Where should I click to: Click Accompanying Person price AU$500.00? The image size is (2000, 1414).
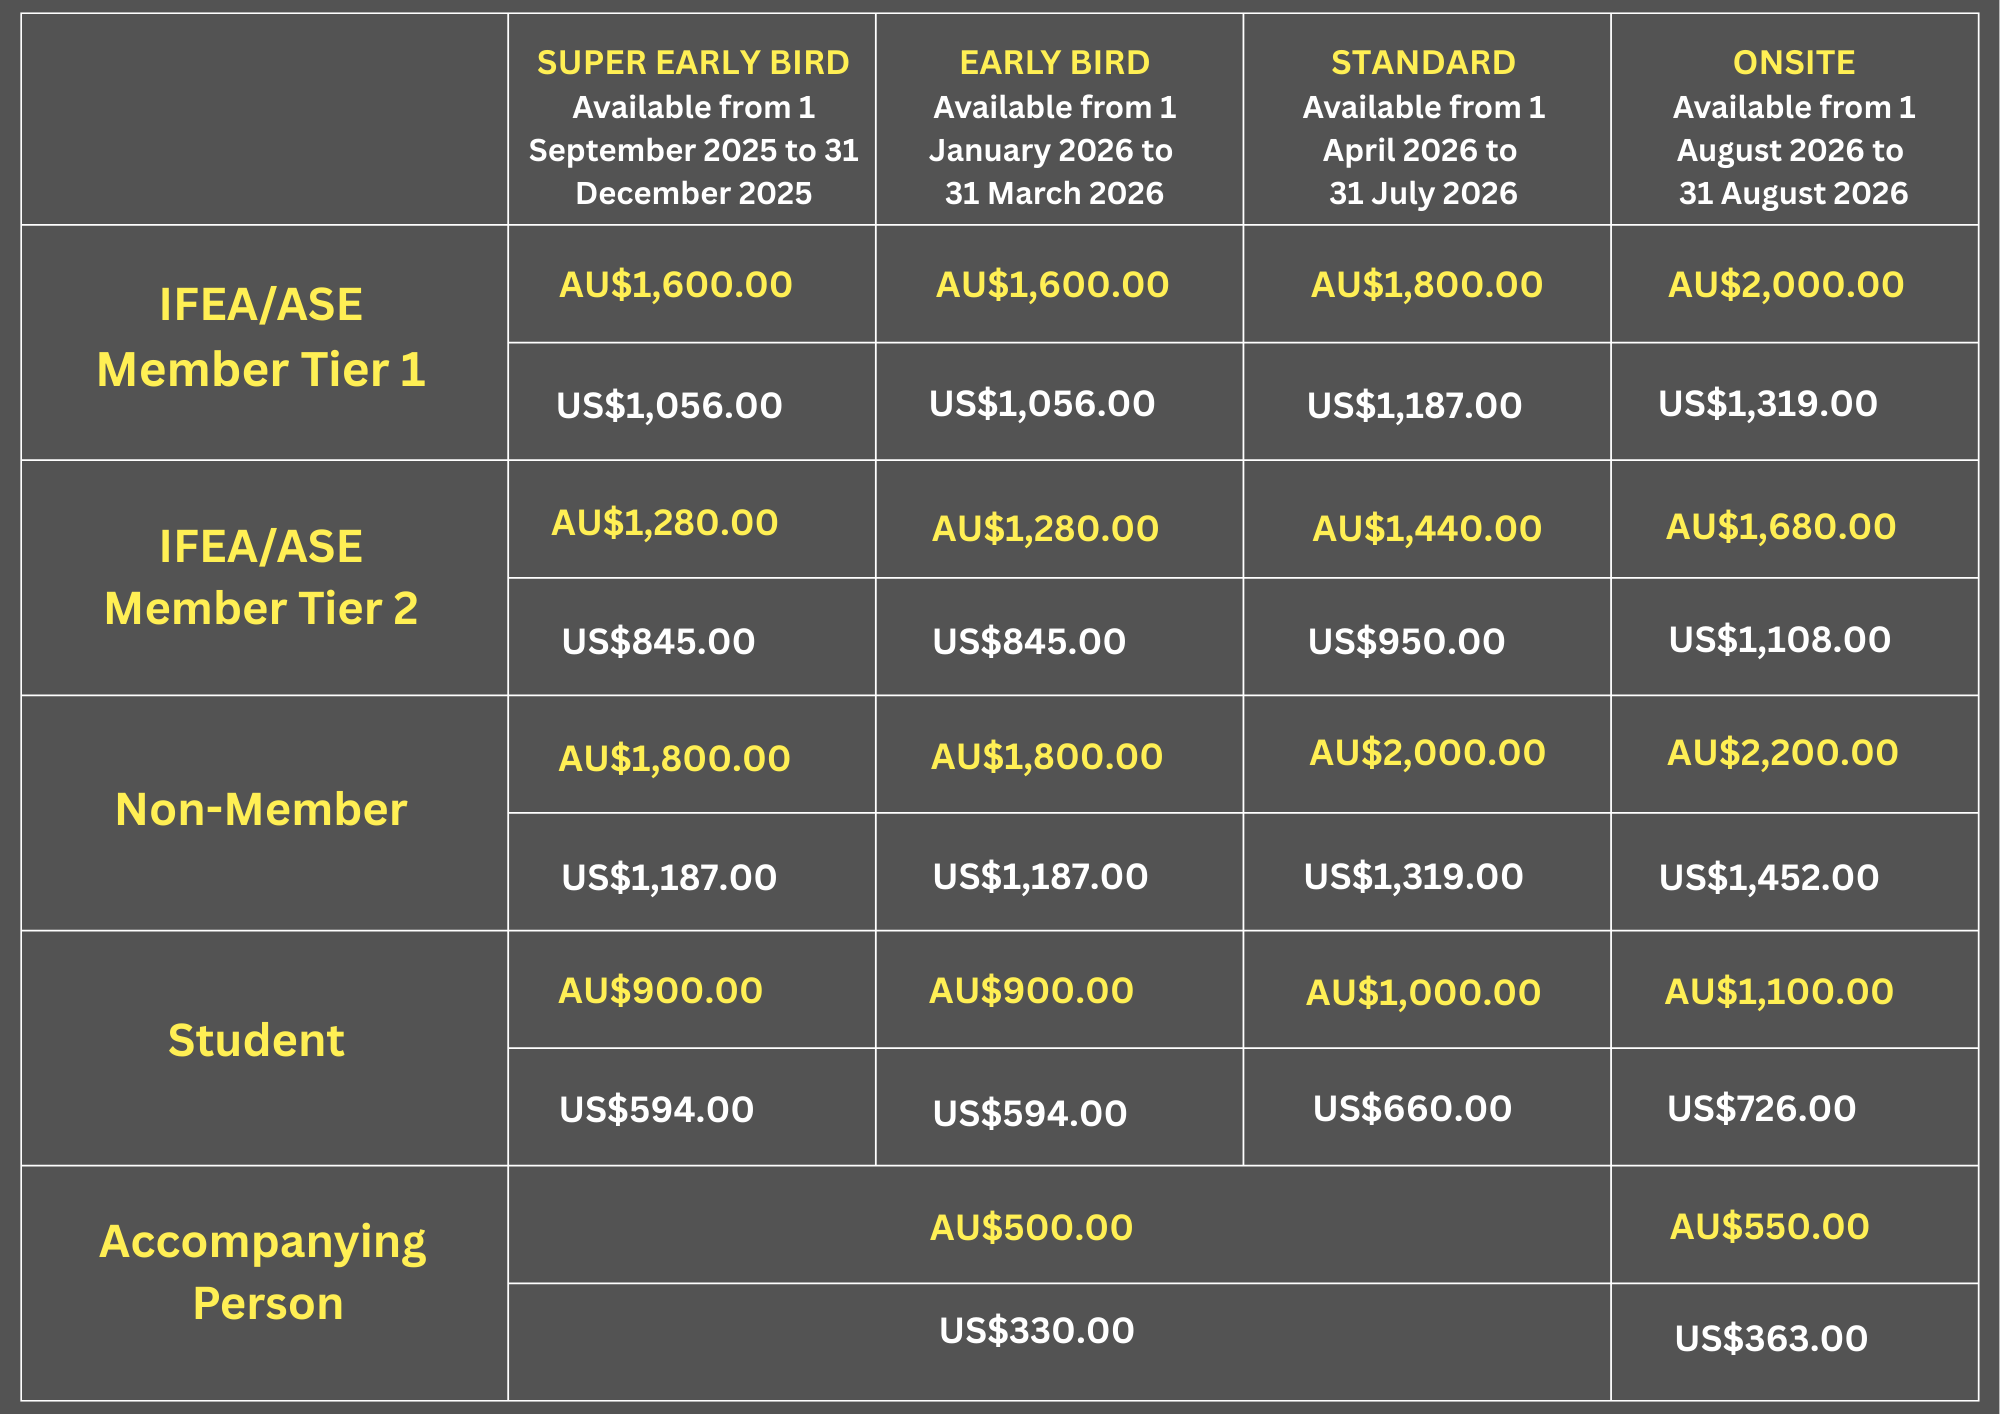pyautogui.click(x=1031, y=1227)
